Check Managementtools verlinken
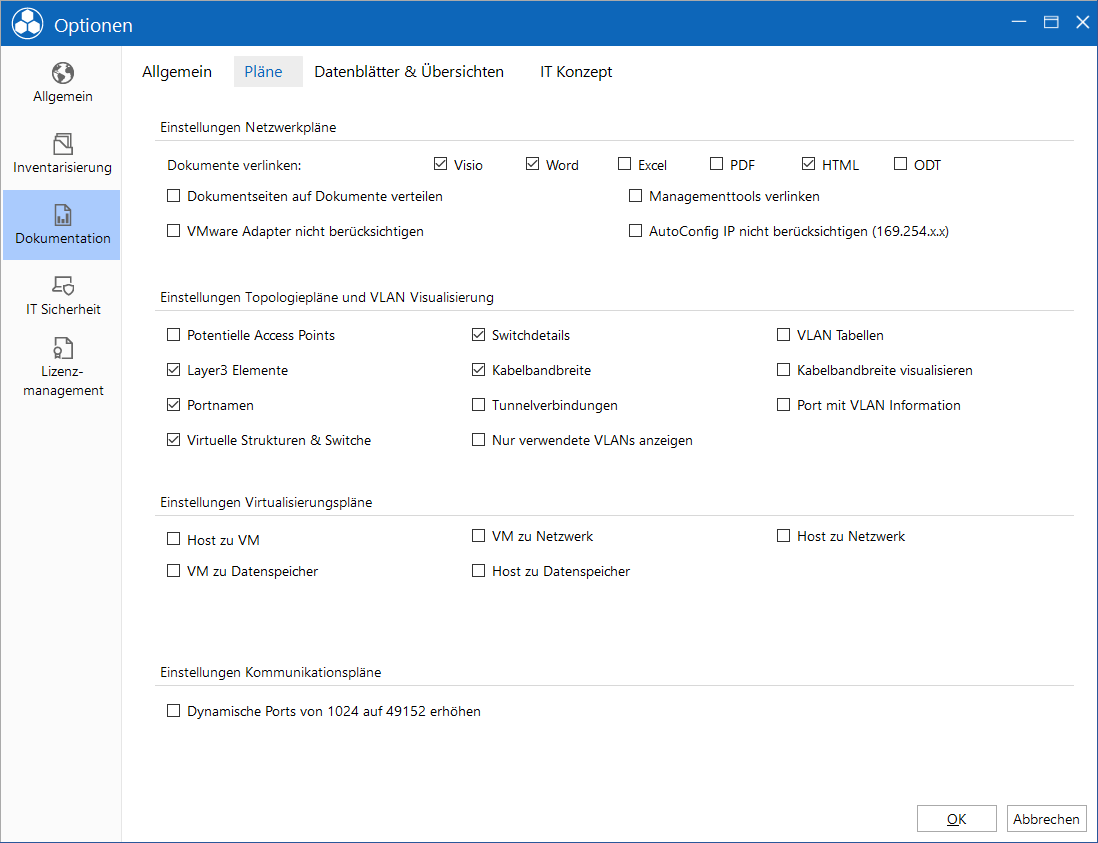Image resolution: width=1098 pixels, height=843 pixels. 635,196
